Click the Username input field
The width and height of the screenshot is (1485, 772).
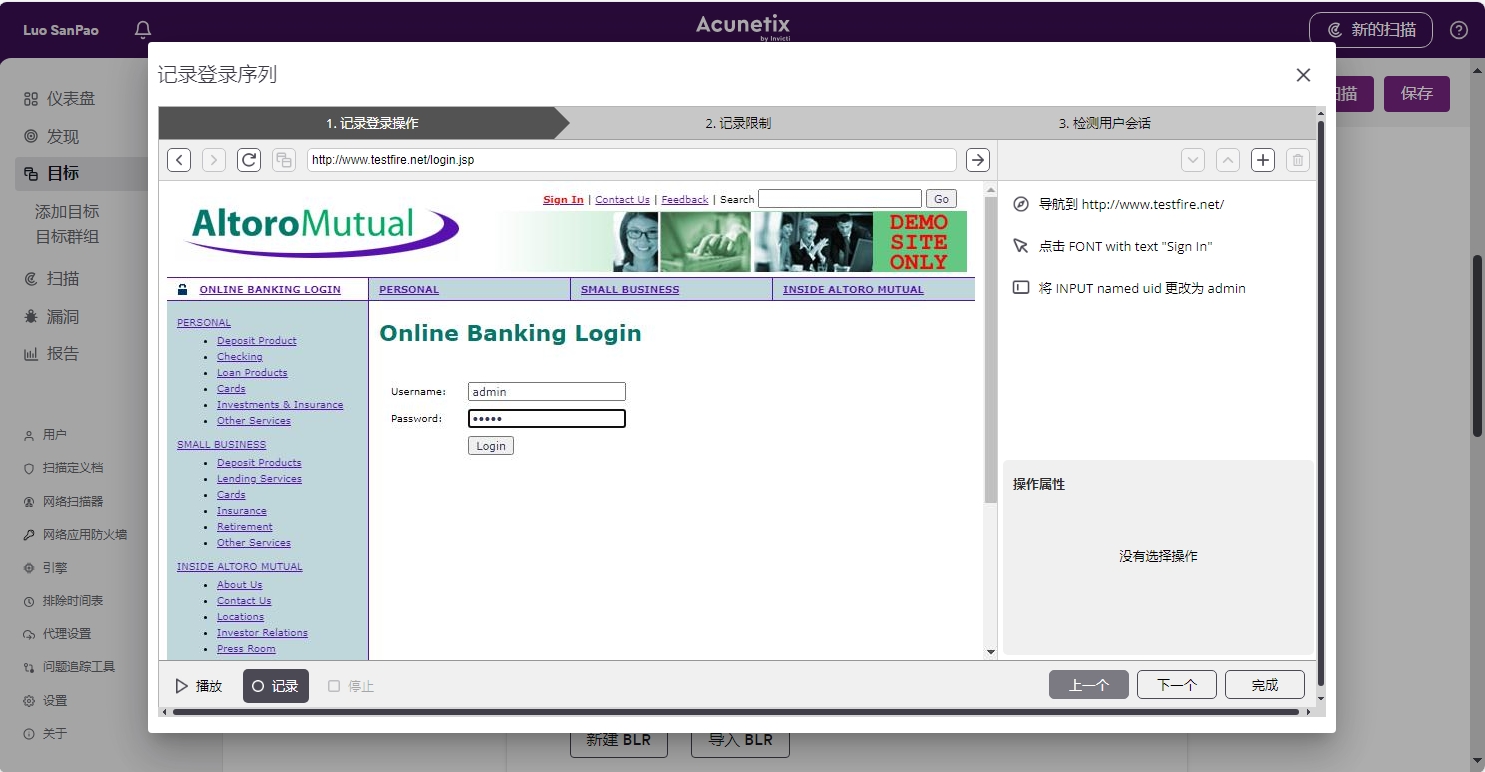[547, 392]
